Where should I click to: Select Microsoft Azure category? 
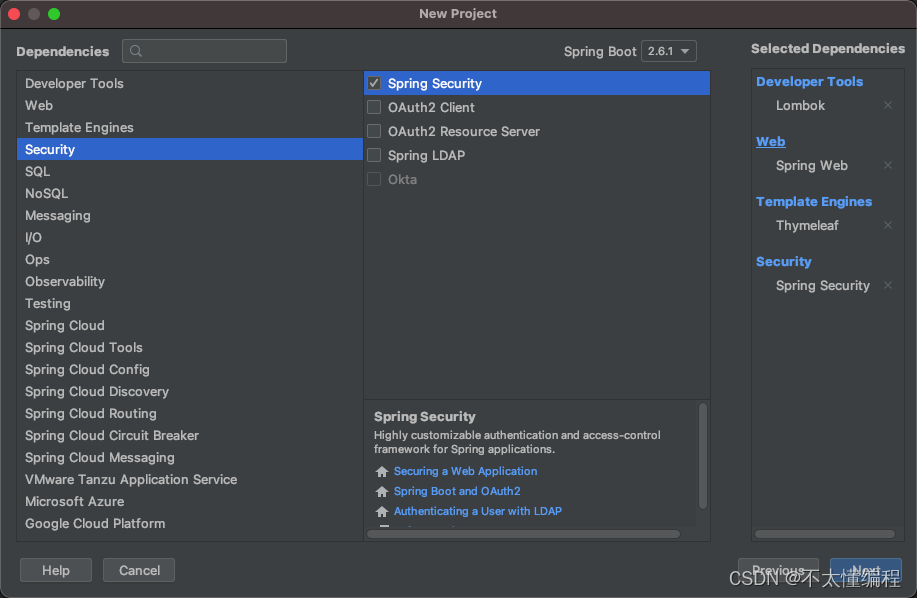190,502
